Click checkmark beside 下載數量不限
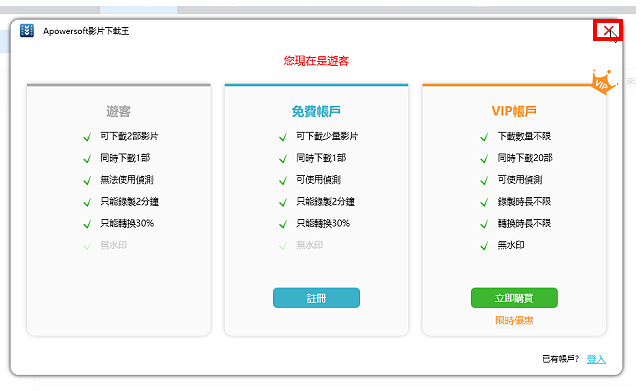The width and height of the screenshot is (644, 391). pyautogui.click(x=484, y=137)
